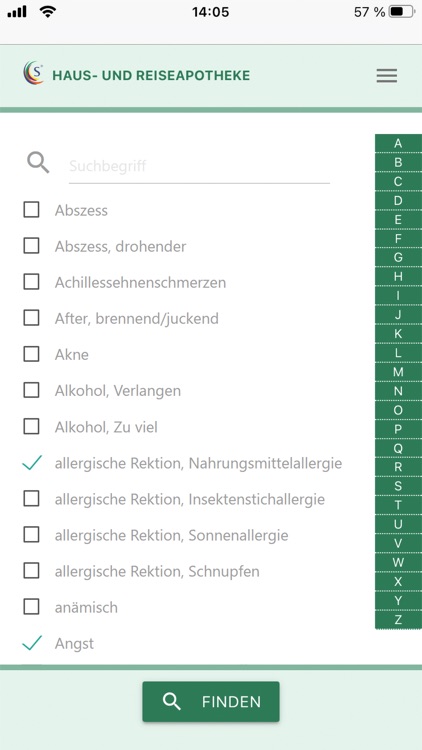The width and height of the screenshot is (422, 750).
Task: Click the FINDEN button
Action: pos(211,702)
